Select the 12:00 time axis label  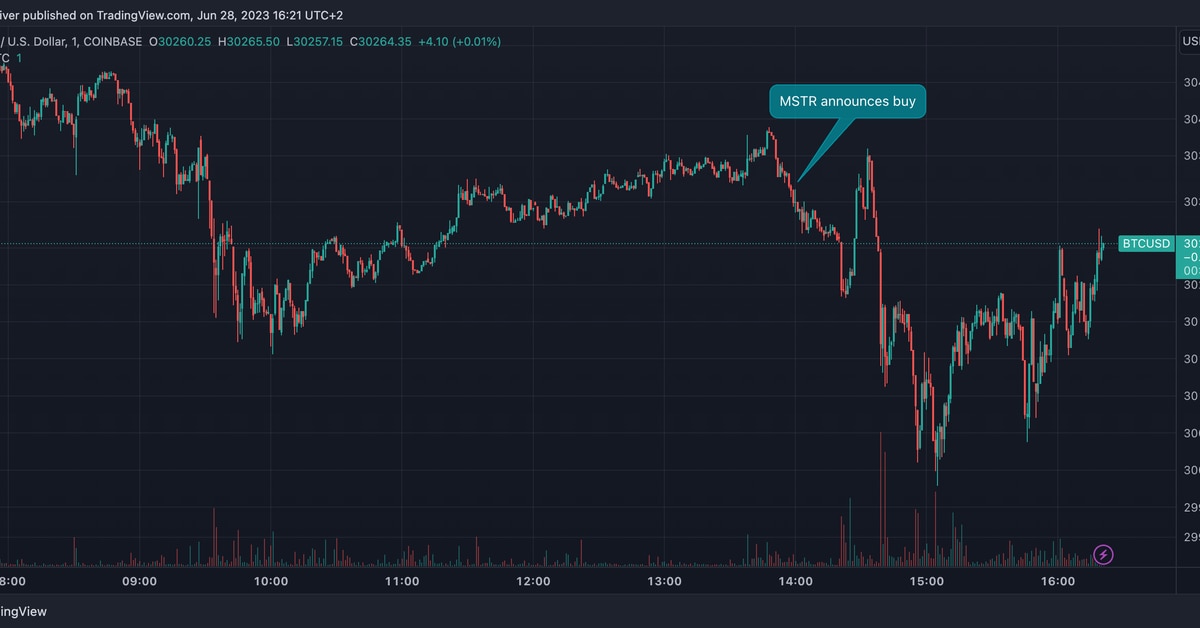[x=533, y=581]
